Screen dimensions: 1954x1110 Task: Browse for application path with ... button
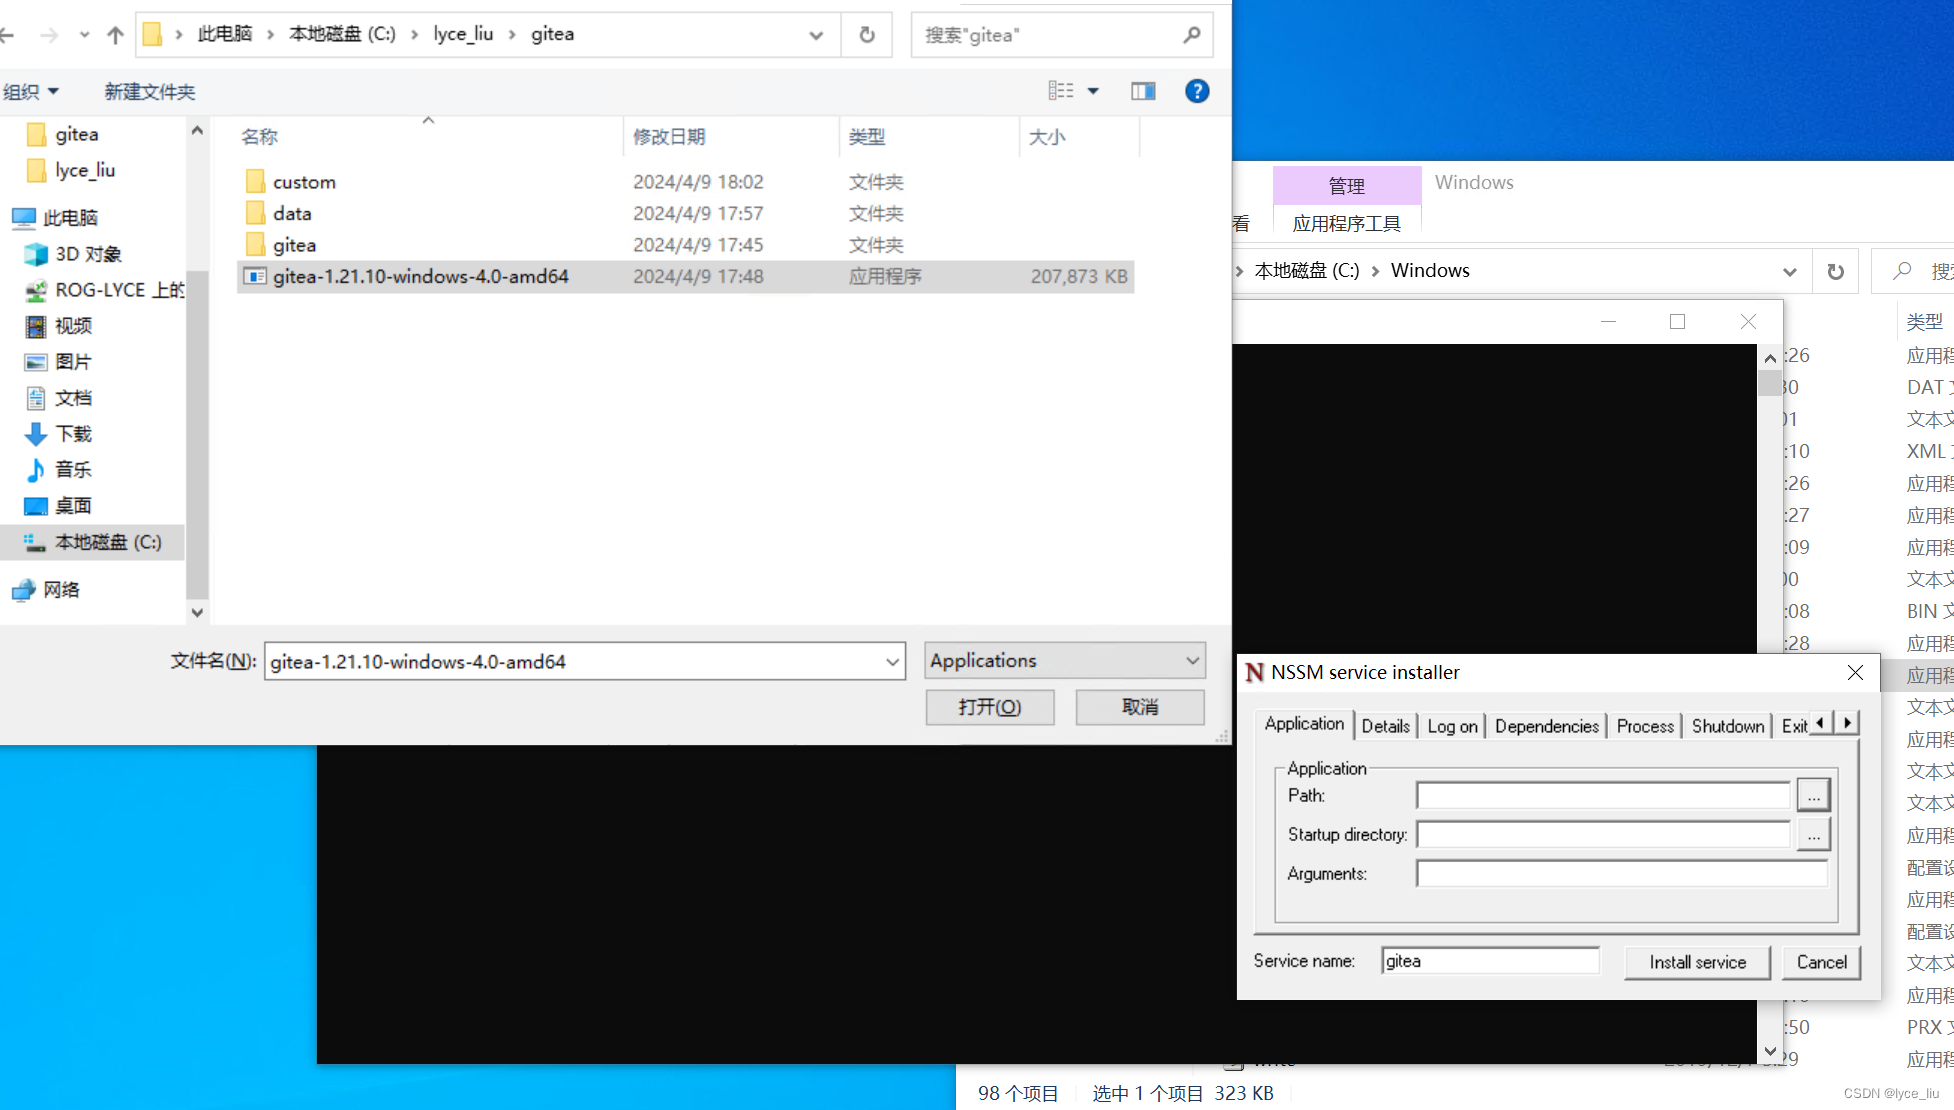pyautogui.click(x=1813, y=796)
